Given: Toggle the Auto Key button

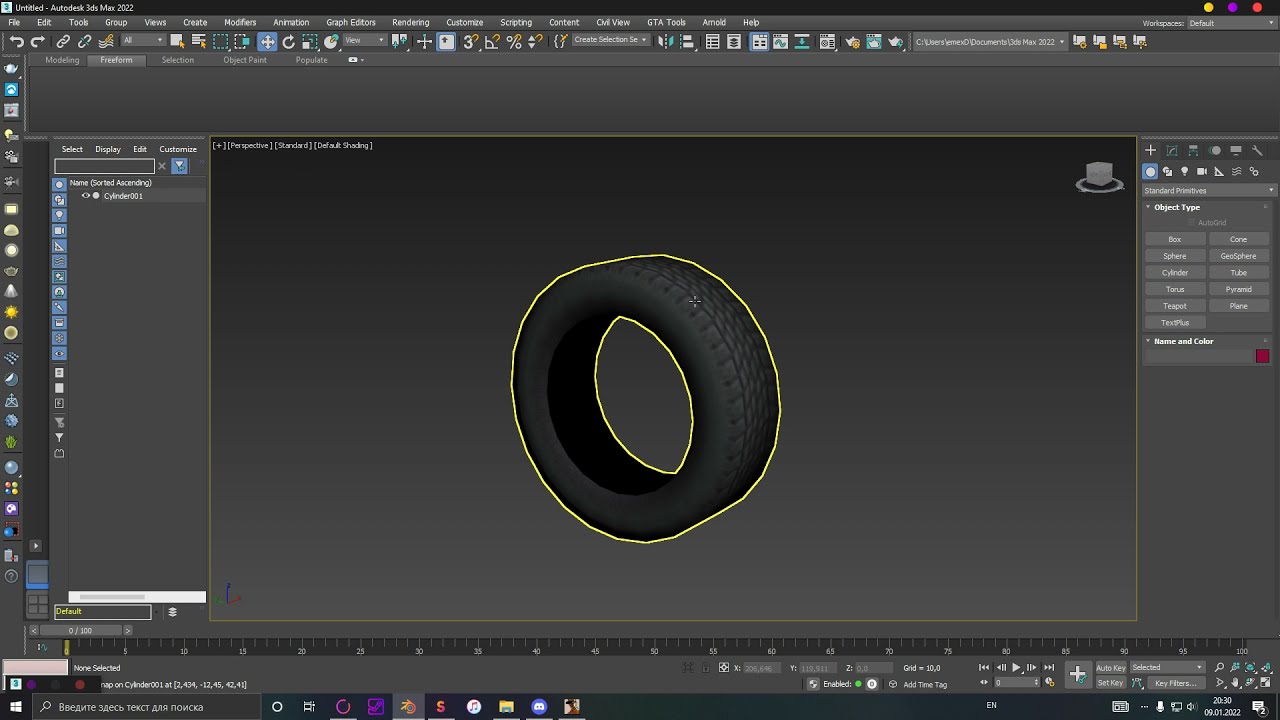Looking at the screenshot, I should click(1110, 668).
